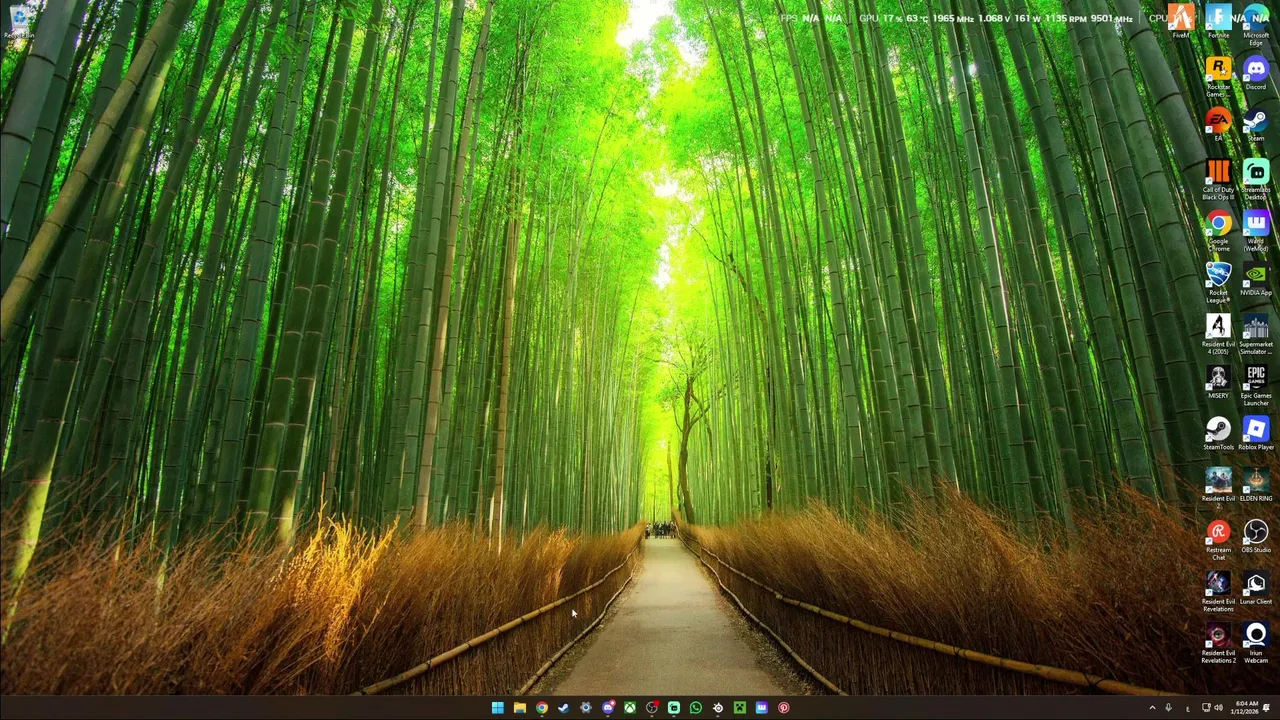Screen dimensions: 1280x720
Task: Open Microsoft Edge desktop shortcut
Action: click(x=1256, y=26)
